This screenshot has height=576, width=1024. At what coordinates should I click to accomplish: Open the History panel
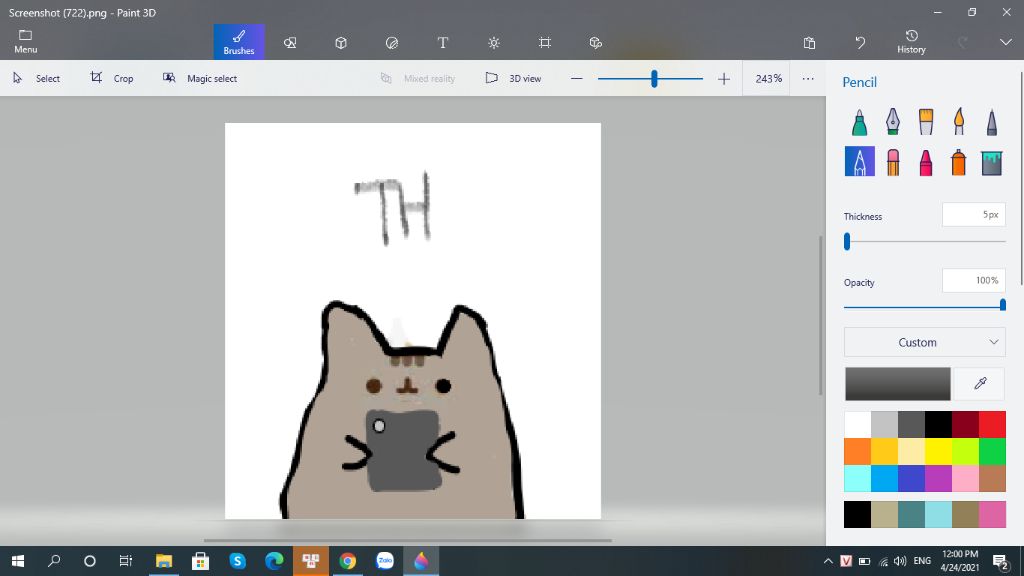click(x=911, y=42)
